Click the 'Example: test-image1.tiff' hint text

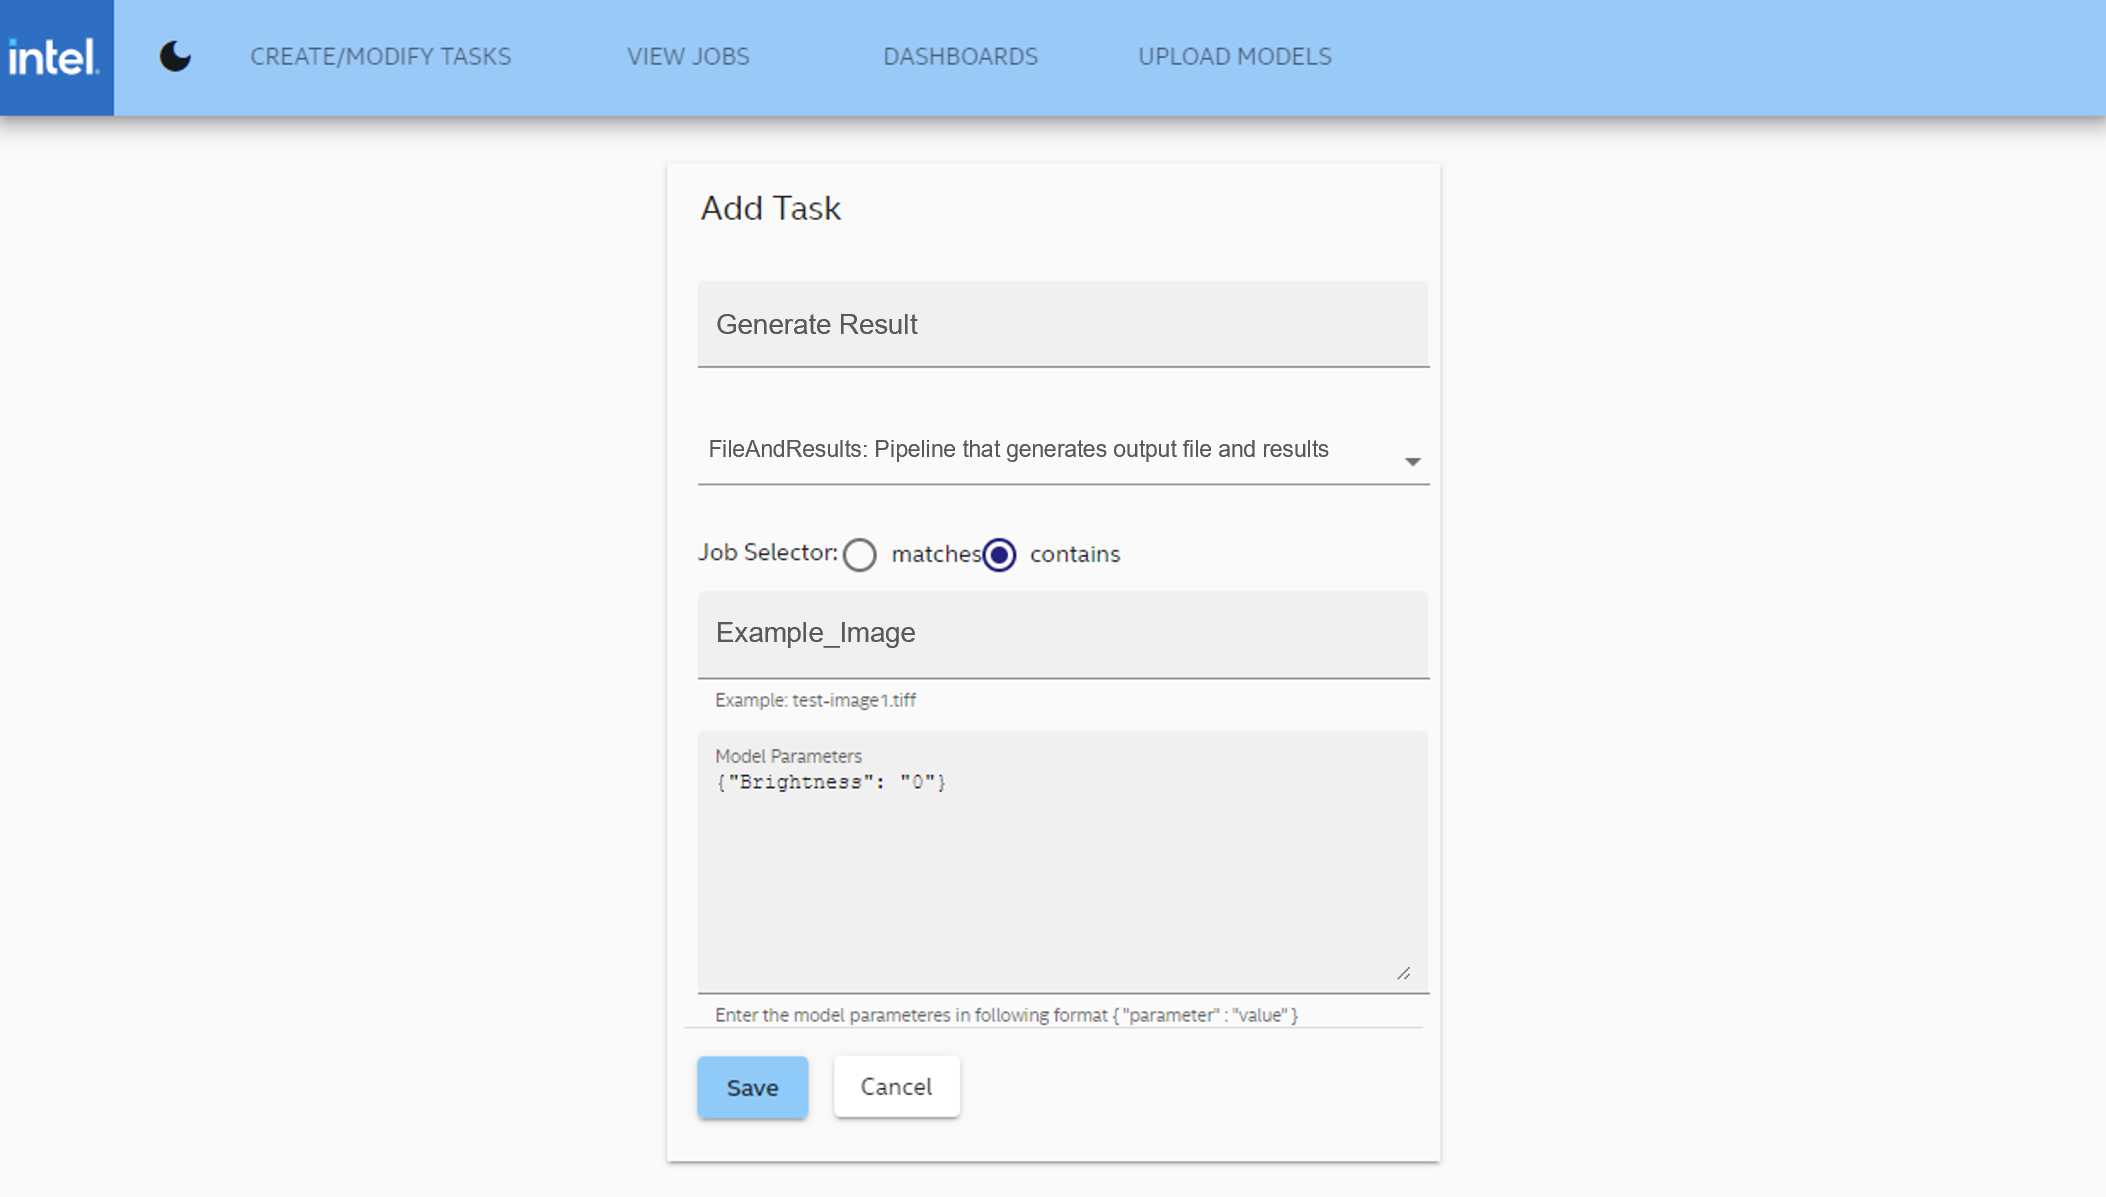click(x=815, y=700)
